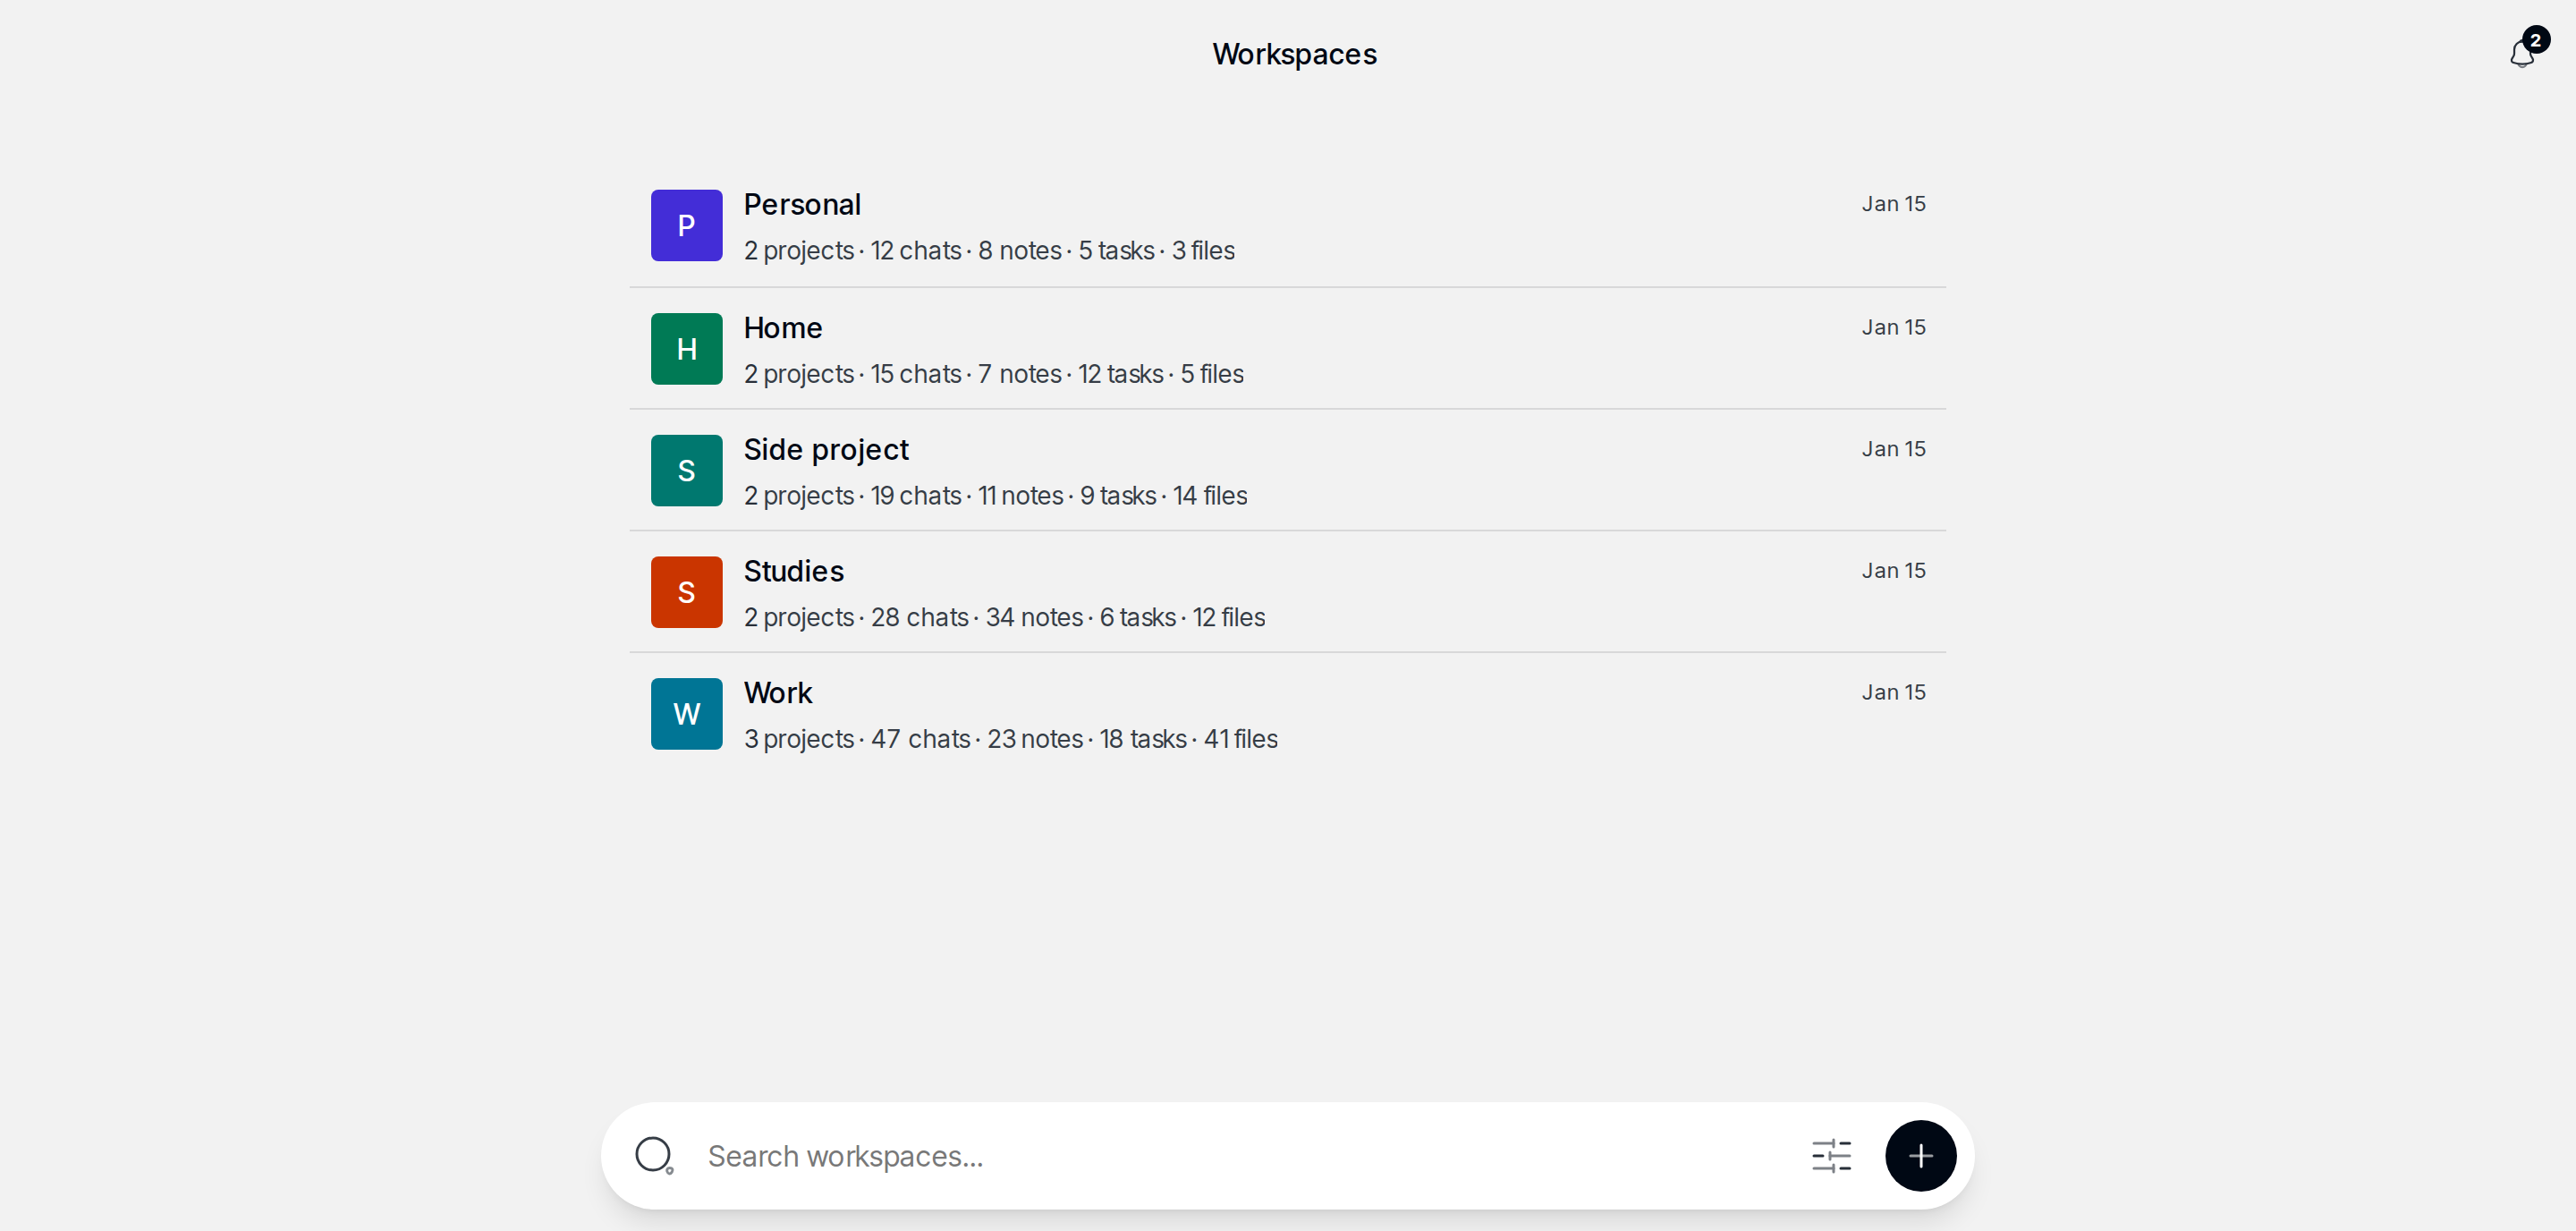Click the Jan 15 date on Studies row
2576x1231 pixels.
(x=1893, y=571)
